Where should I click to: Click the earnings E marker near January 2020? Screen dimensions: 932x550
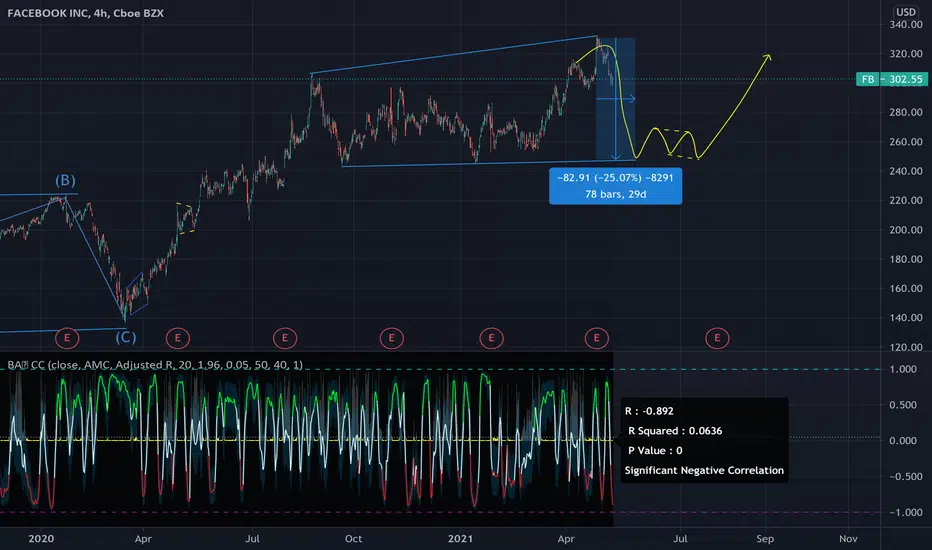pyautogui.click(x=67, y=338)
